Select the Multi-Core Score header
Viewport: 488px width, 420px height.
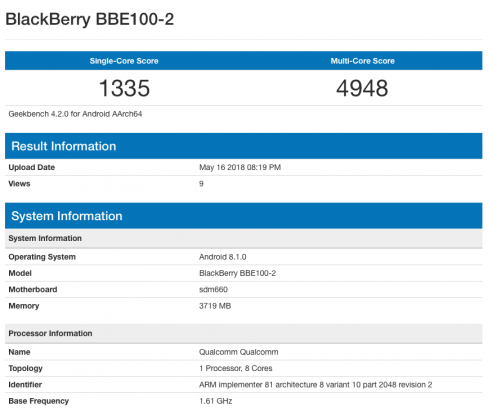(x=363, y=61)
